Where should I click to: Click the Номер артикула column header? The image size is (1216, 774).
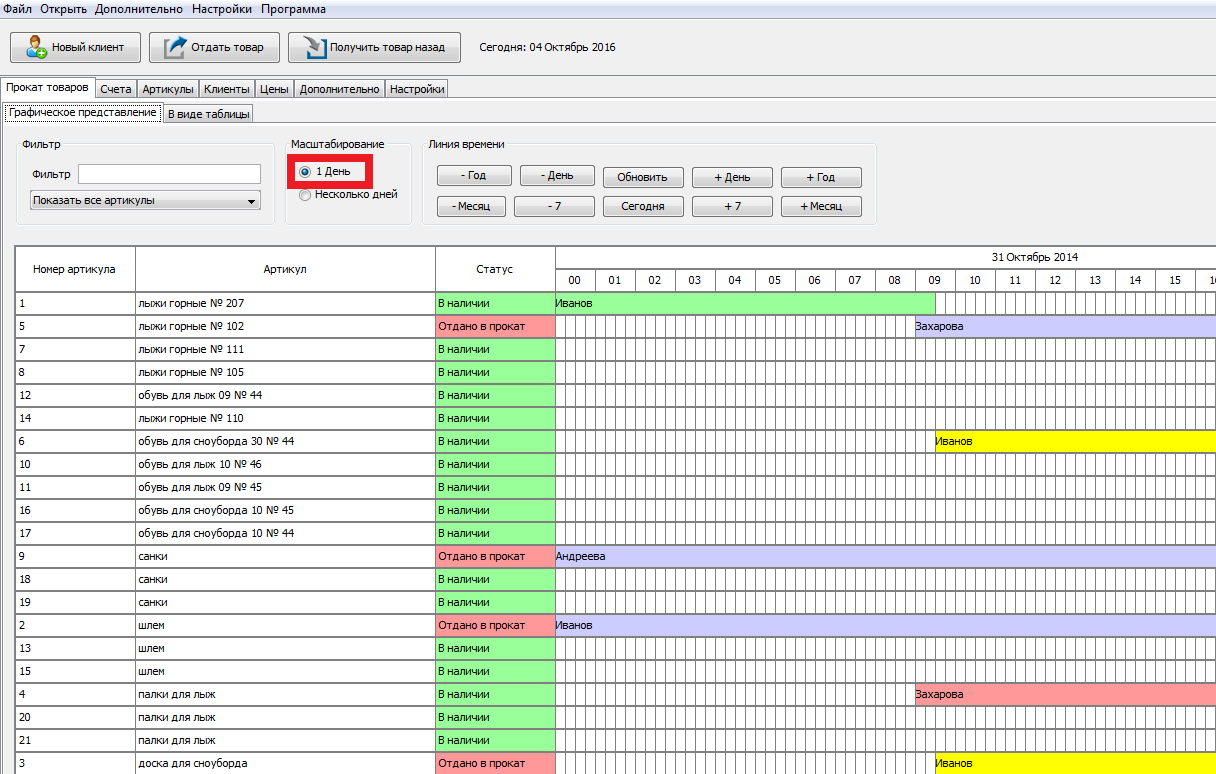[x=75, y=269]
